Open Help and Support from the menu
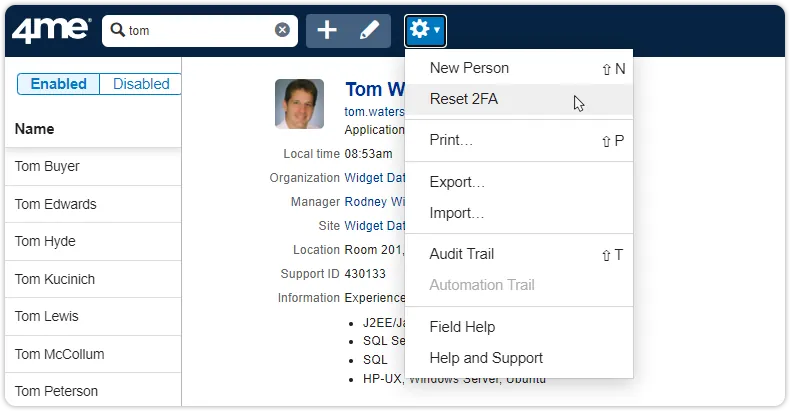This screenshot has width=790, height=411. point(519,359)
